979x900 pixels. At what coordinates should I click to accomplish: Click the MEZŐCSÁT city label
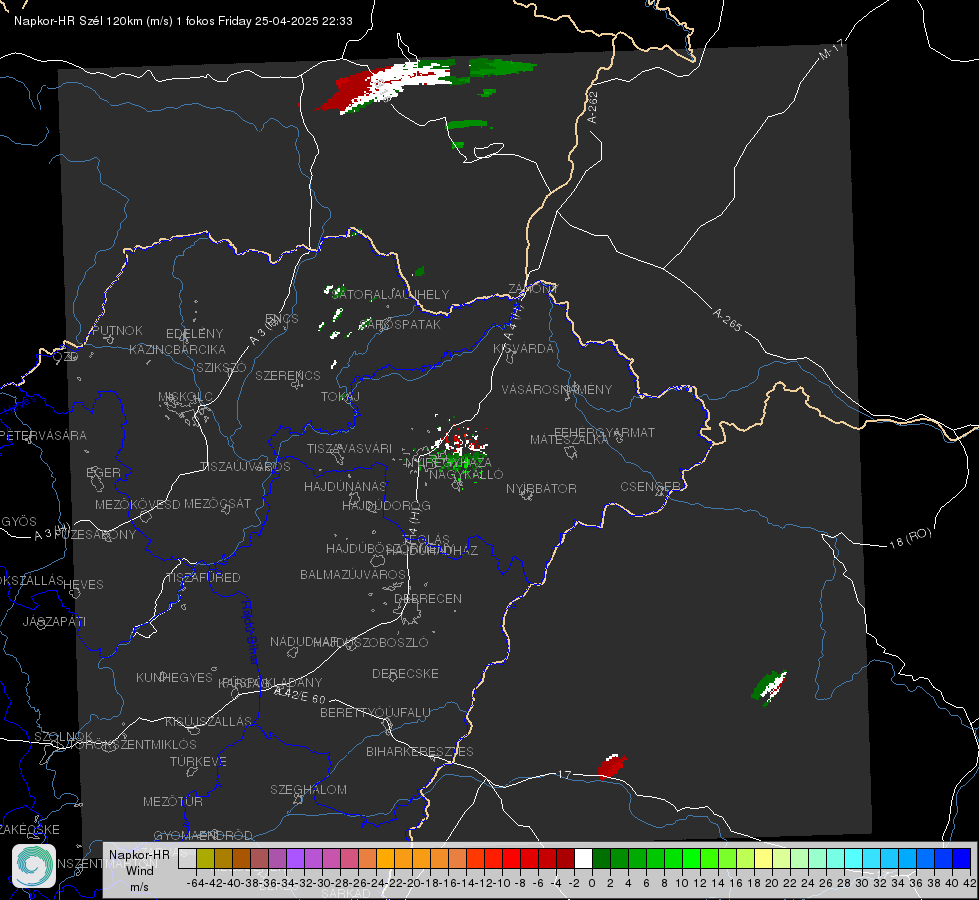coord(217,503)
